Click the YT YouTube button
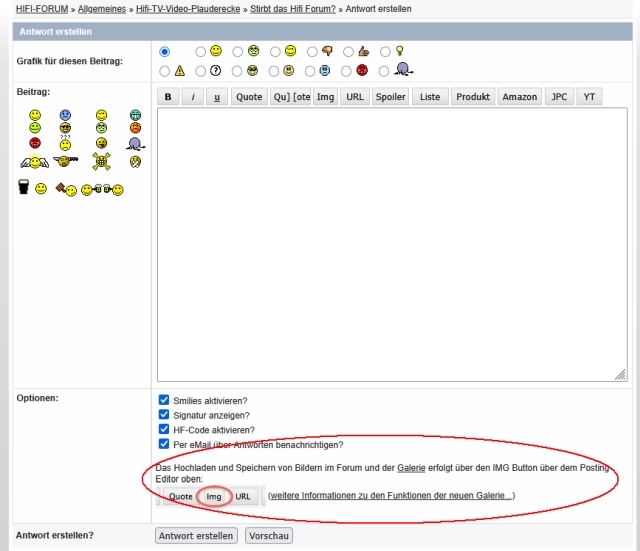 pyautogui.click(x=589, y=97)
